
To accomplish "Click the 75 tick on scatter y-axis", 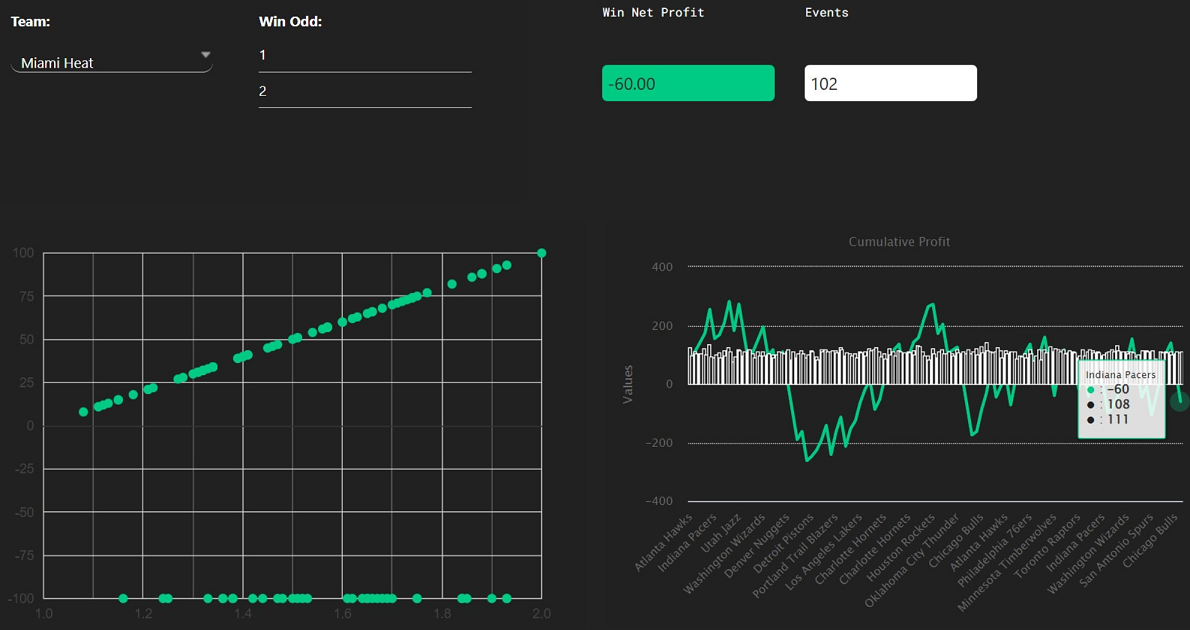I will [x=26, y=297].
